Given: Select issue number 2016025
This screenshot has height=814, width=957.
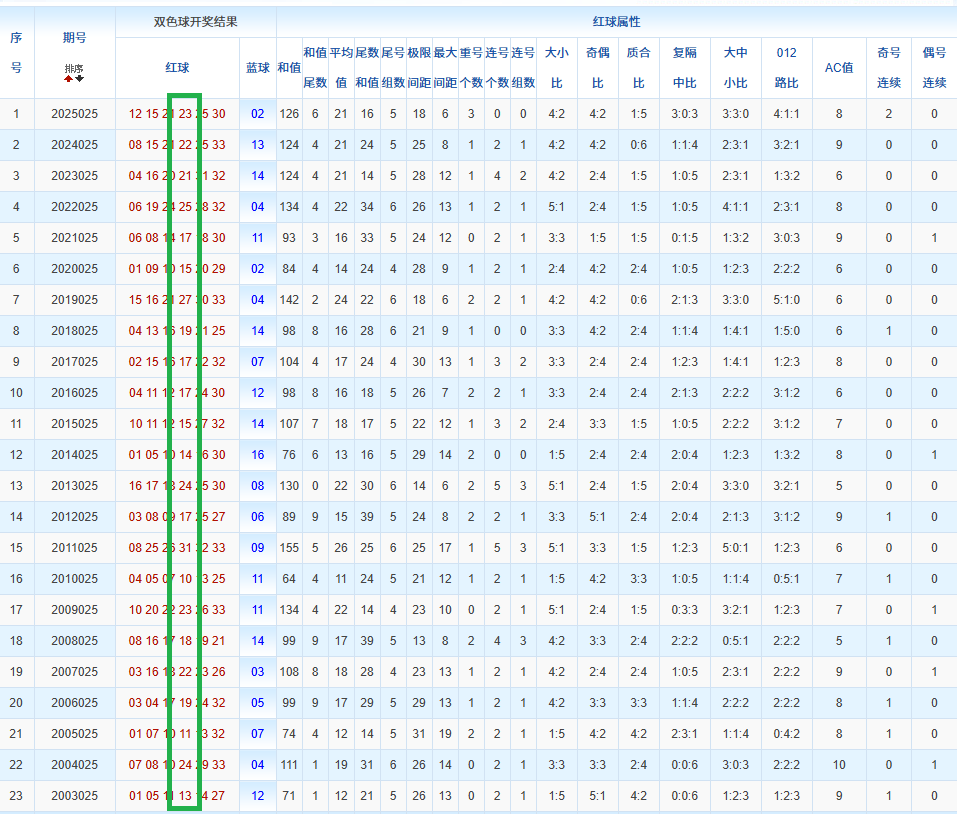Looking at the screenshot, I should pyautogui.click(x=74, y=393).
